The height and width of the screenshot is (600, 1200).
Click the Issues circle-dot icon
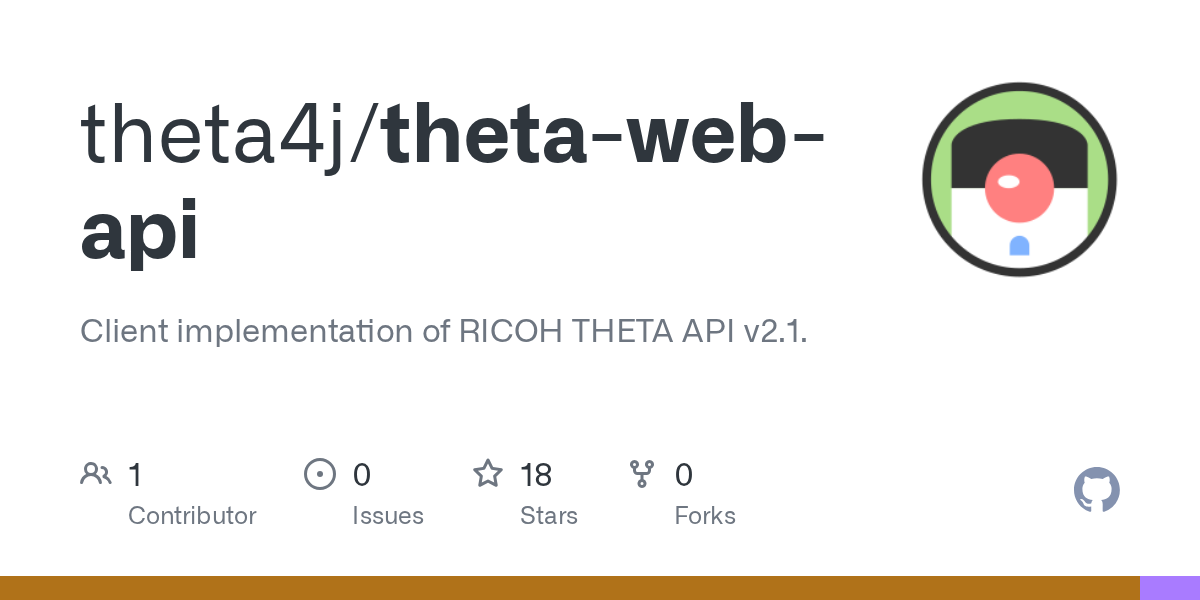pos(319,474)
